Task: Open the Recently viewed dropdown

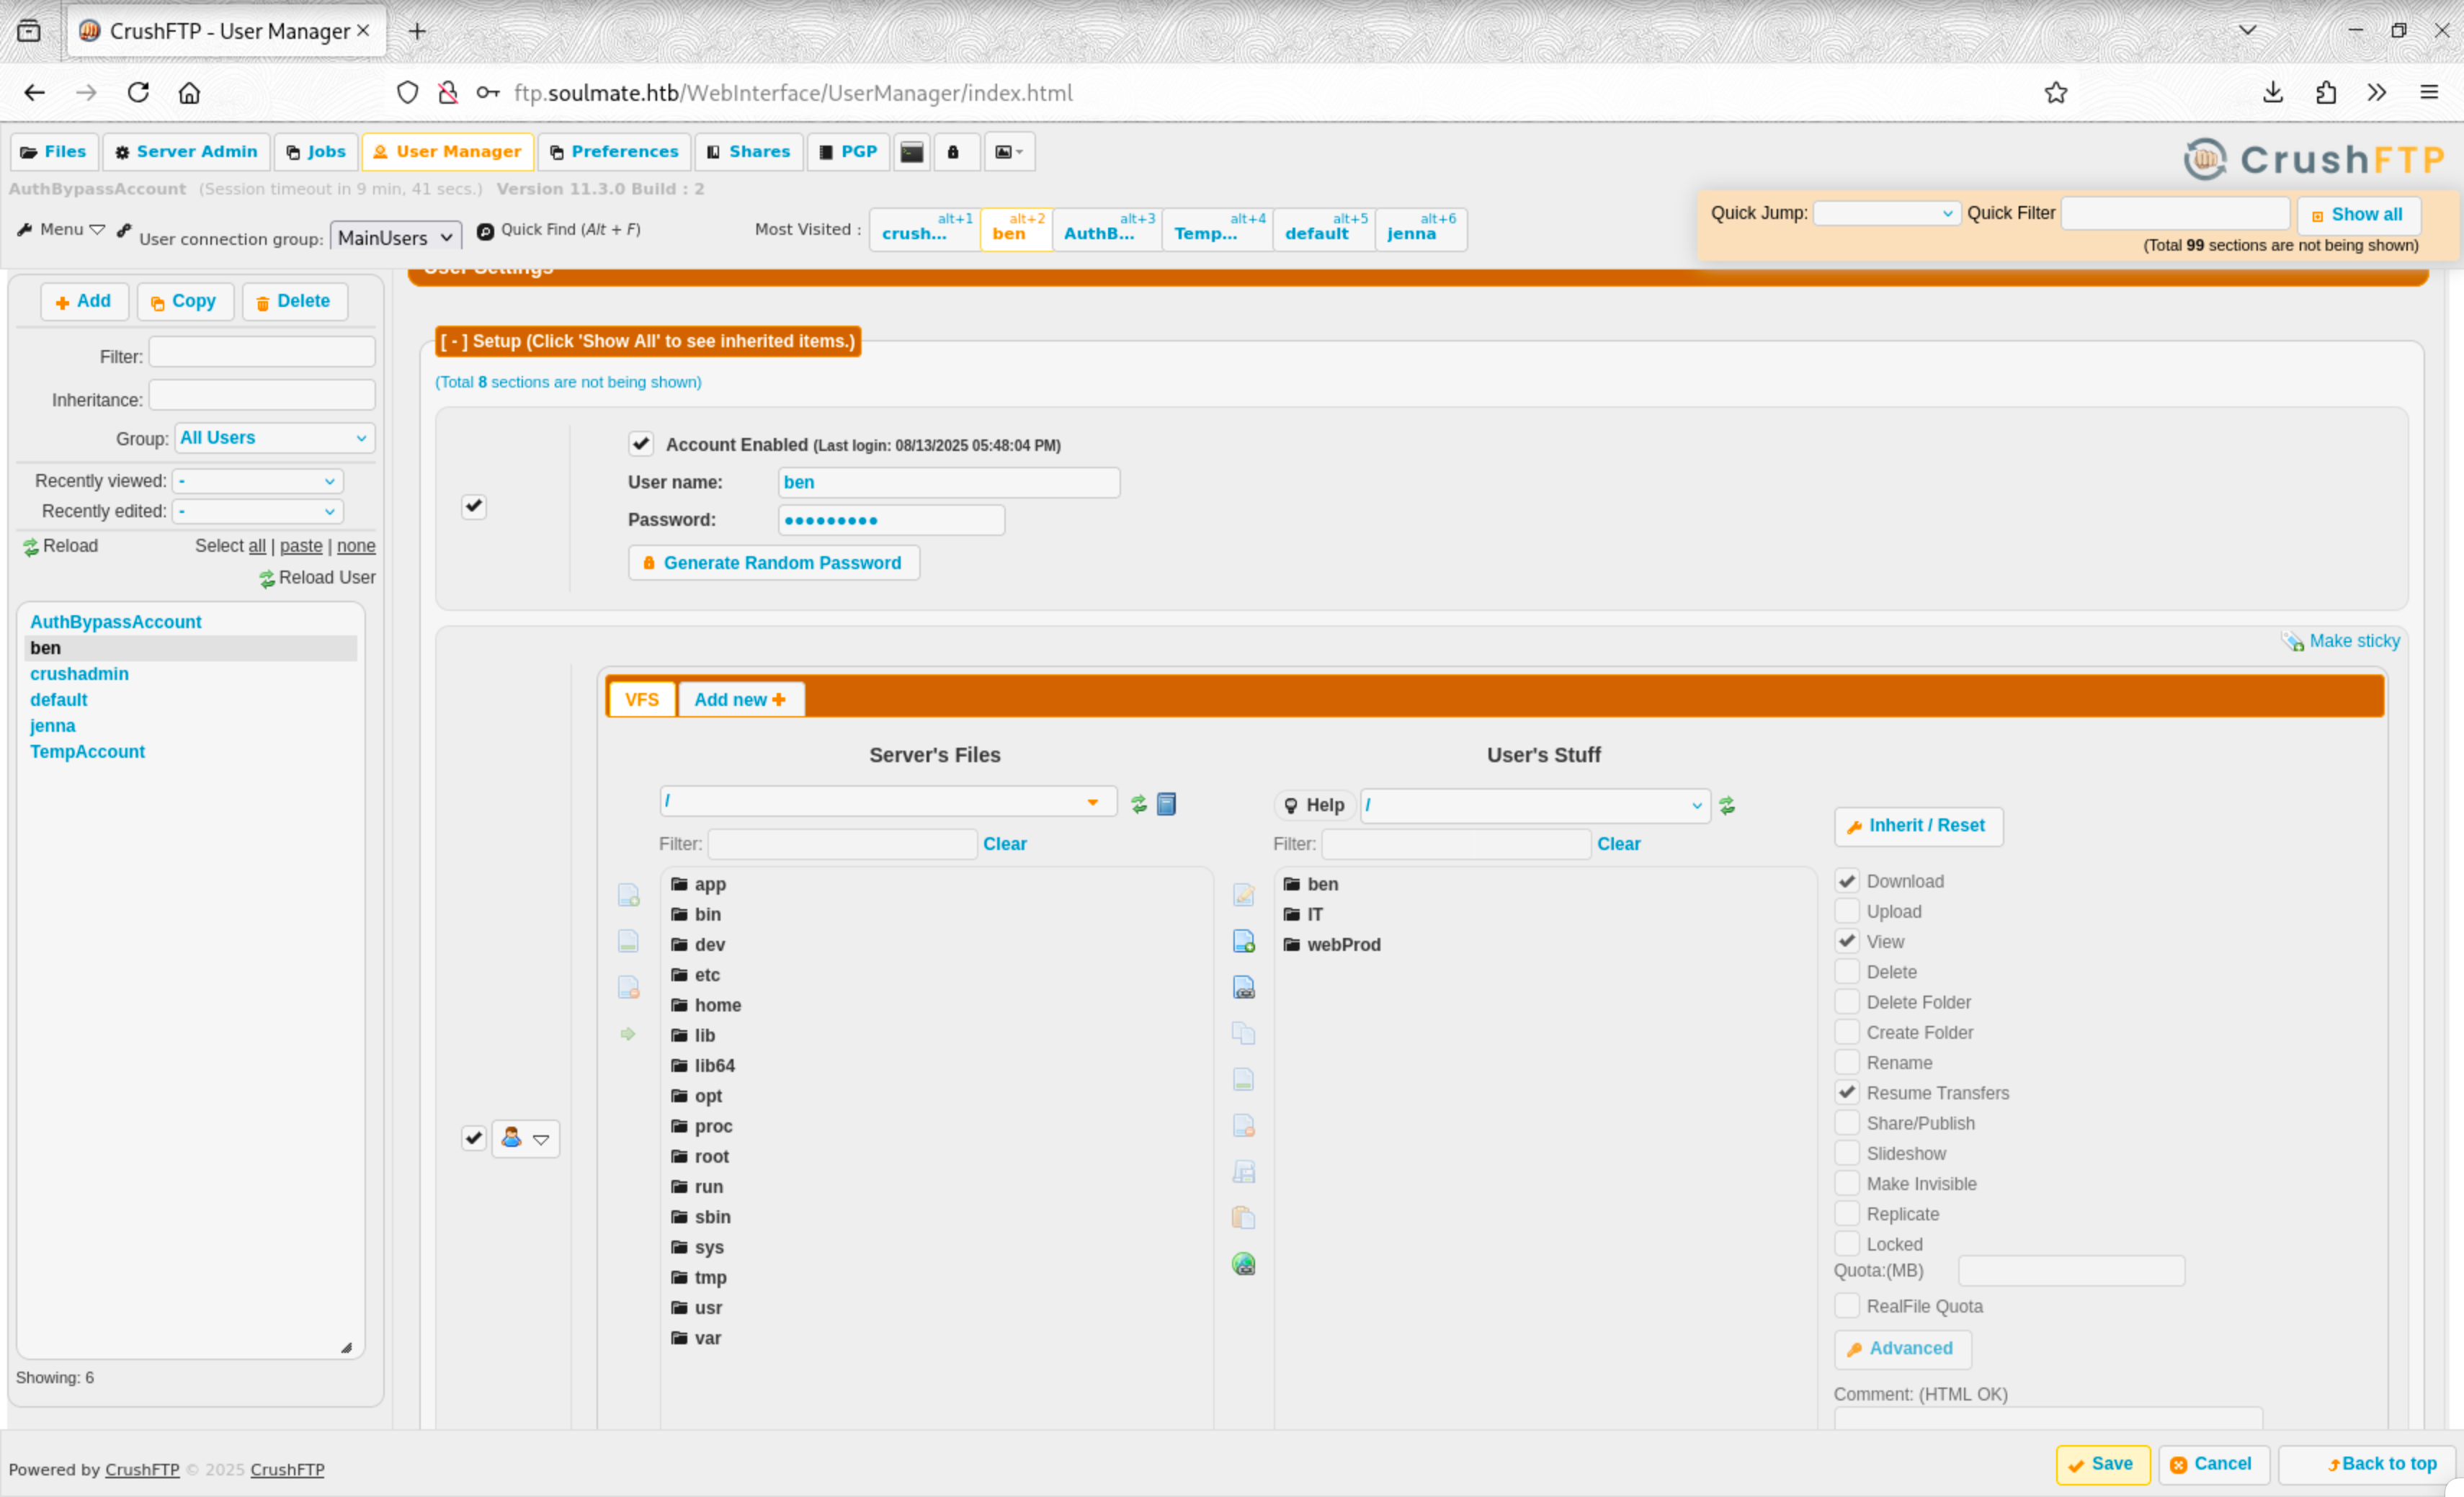Action: click(x=258, y=481)
